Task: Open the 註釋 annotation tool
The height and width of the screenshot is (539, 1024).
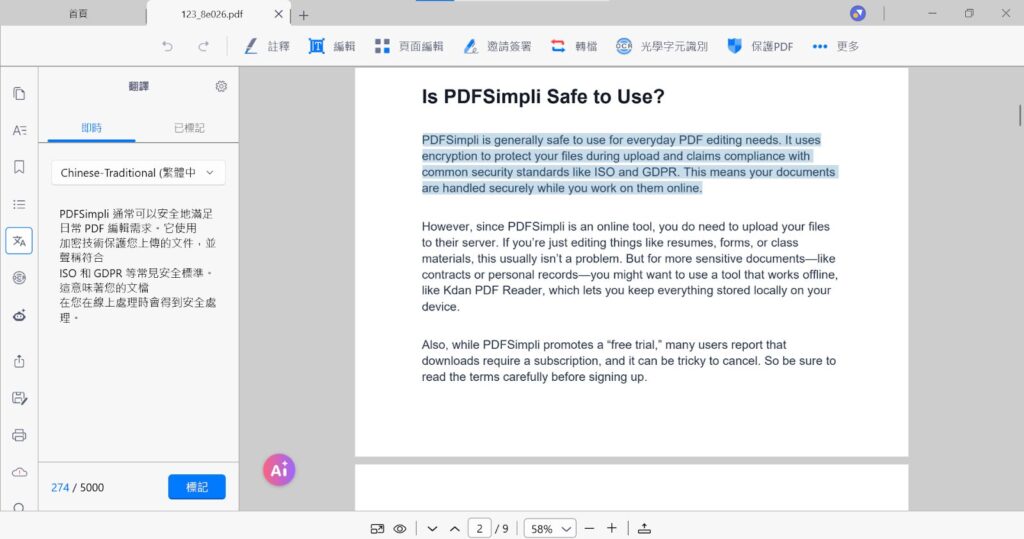Action: (266, 46)
